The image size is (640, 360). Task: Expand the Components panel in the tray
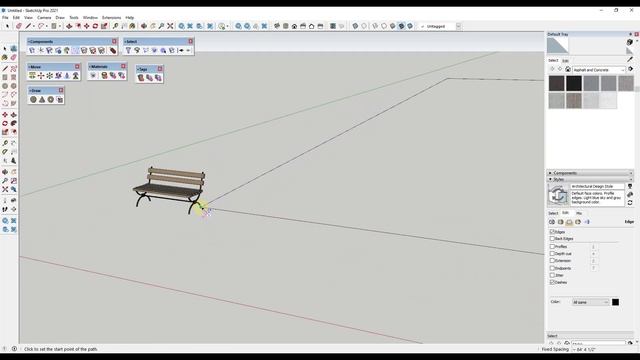pyautogui.click(x=590, y=173)
